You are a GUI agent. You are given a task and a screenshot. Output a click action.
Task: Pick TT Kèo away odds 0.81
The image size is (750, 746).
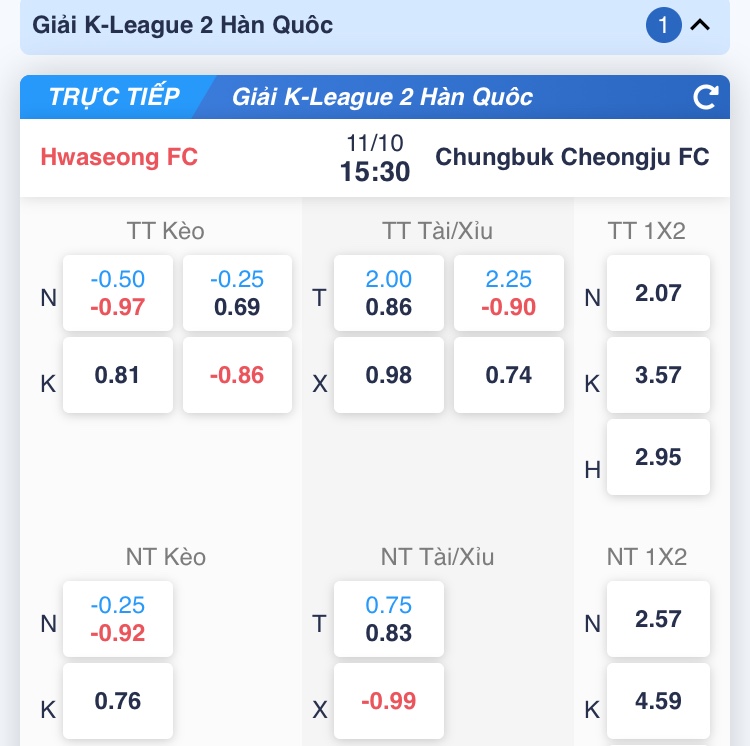coord(118,375)
